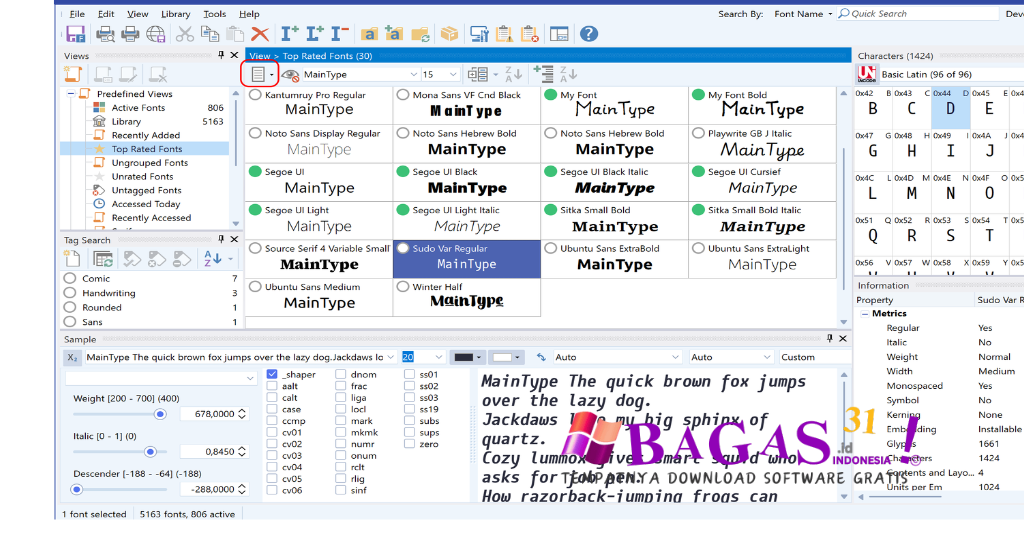
Task: Open the Library menu
Action: click(176, 14)
